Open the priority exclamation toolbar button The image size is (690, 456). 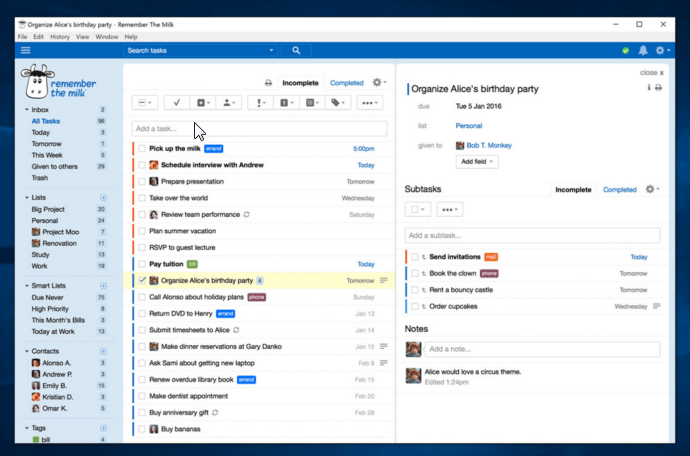pyautogui.click(x=261, y=103)
